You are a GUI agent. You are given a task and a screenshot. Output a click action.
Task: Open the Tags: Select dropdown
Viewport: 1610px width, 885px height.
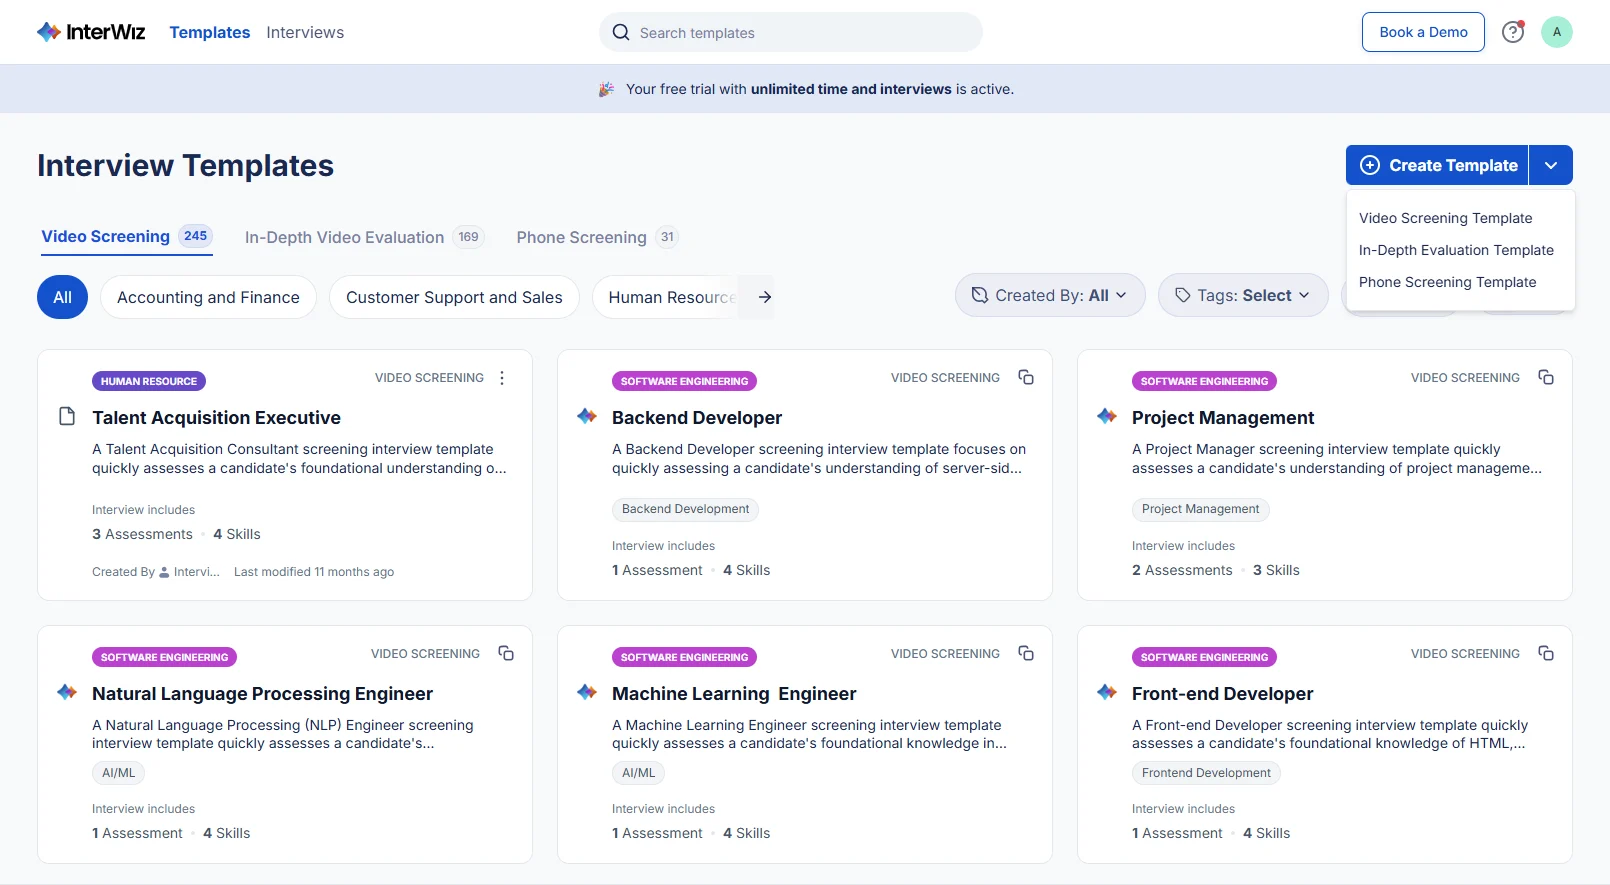click(x=1243, y=295)
